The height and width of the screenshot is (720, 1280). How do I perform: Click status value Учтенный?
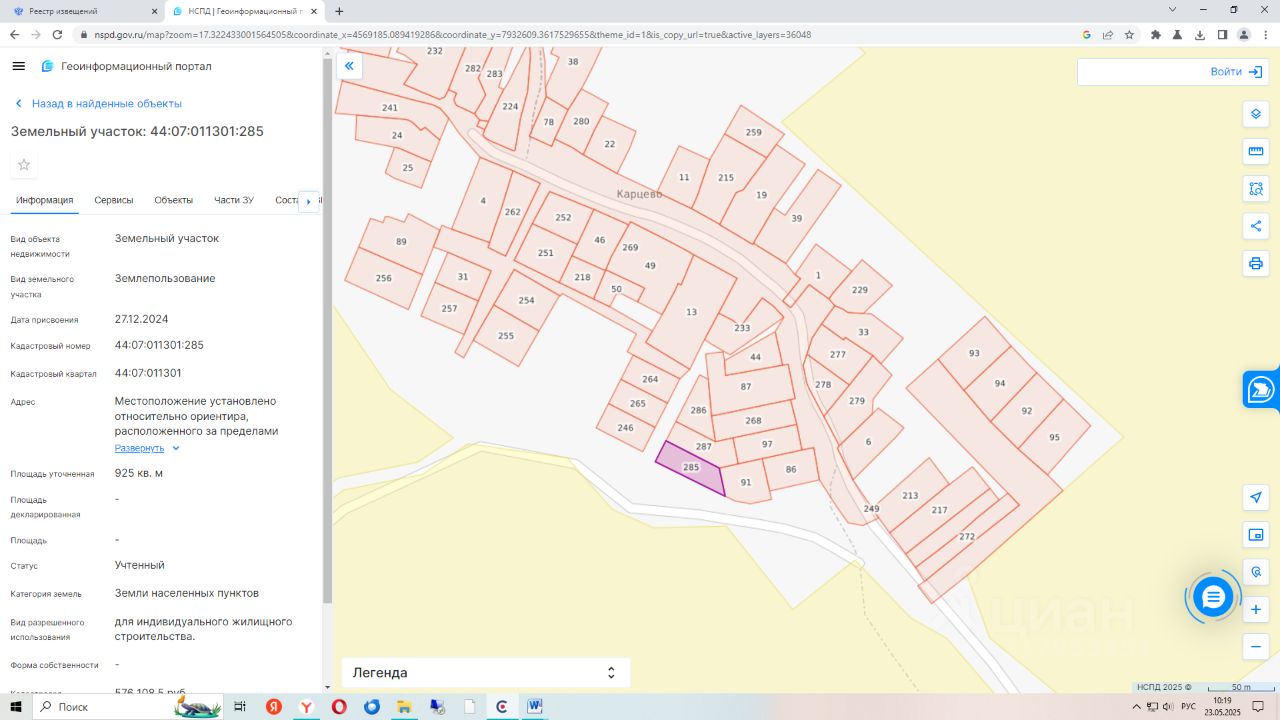[x=140, y=565]
